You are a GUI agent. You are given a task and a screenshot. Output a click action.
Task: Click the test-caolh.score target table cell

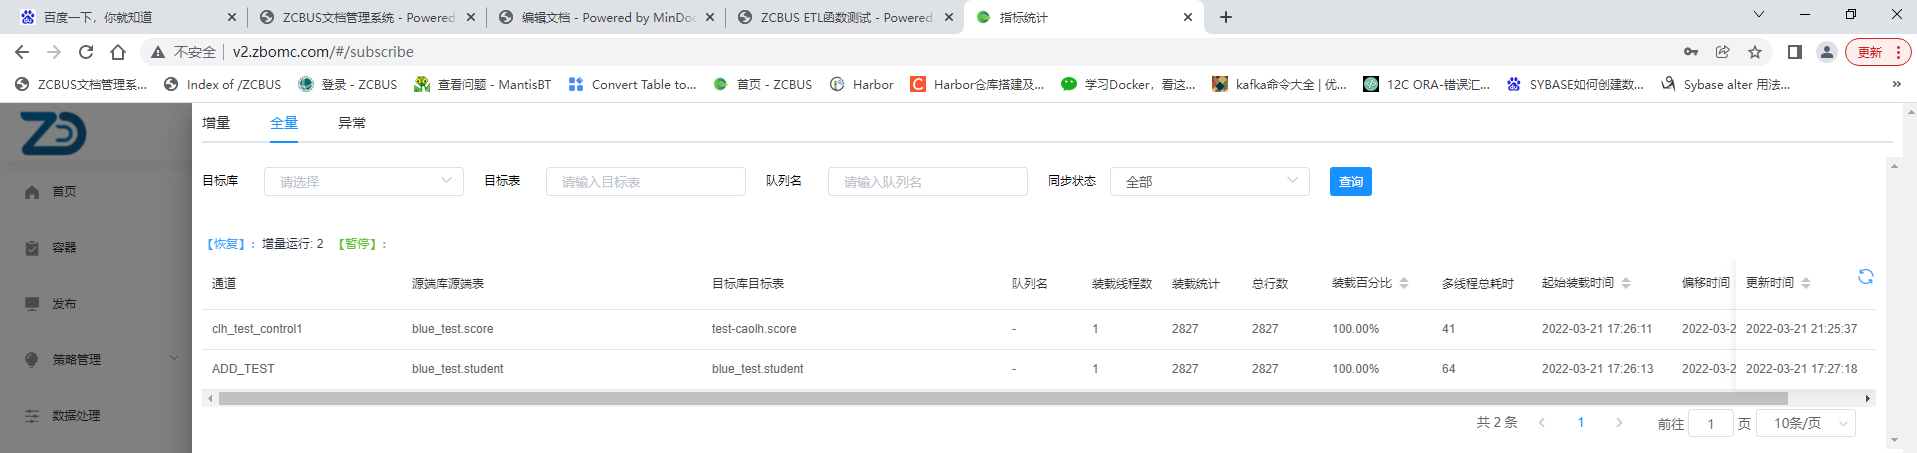pos(754,329)
